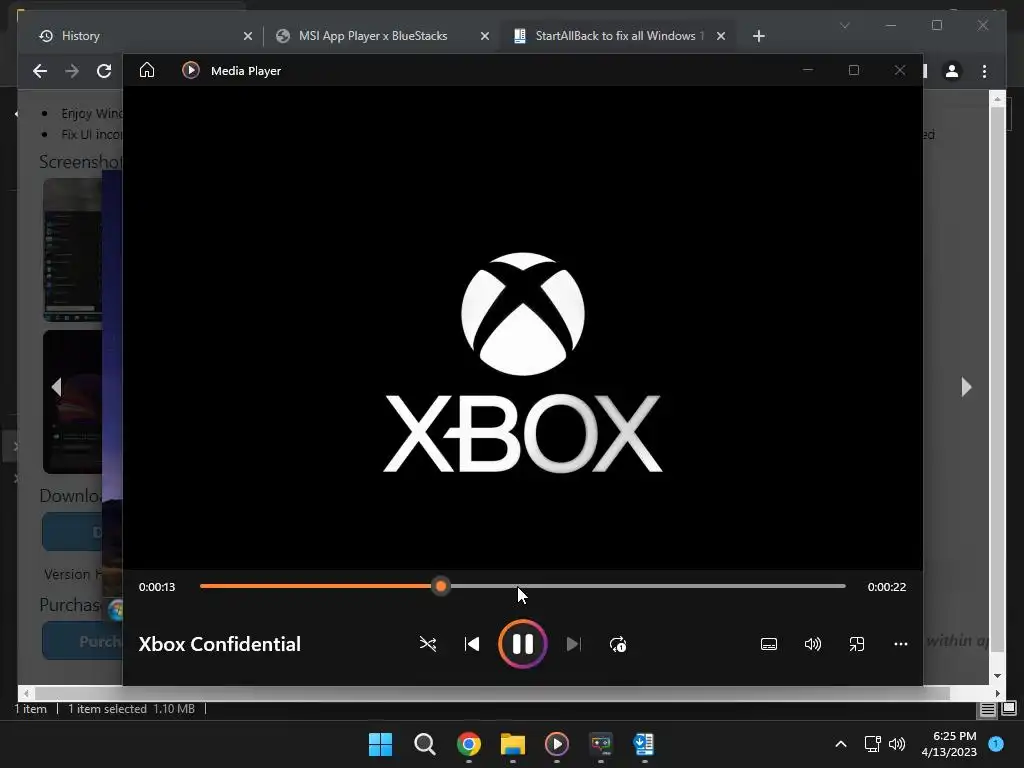
Task: Close the MSI App Player tab
Action: pos(485,36)
